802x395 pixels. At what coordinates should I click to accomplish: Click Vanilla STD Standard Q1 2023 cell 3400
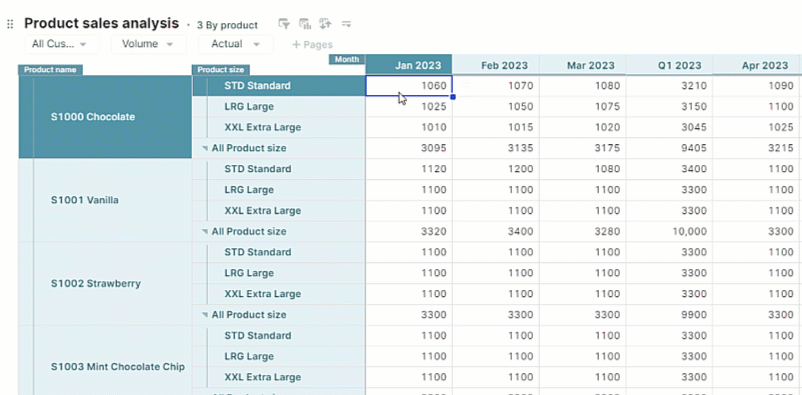click(x=670, y=169)
